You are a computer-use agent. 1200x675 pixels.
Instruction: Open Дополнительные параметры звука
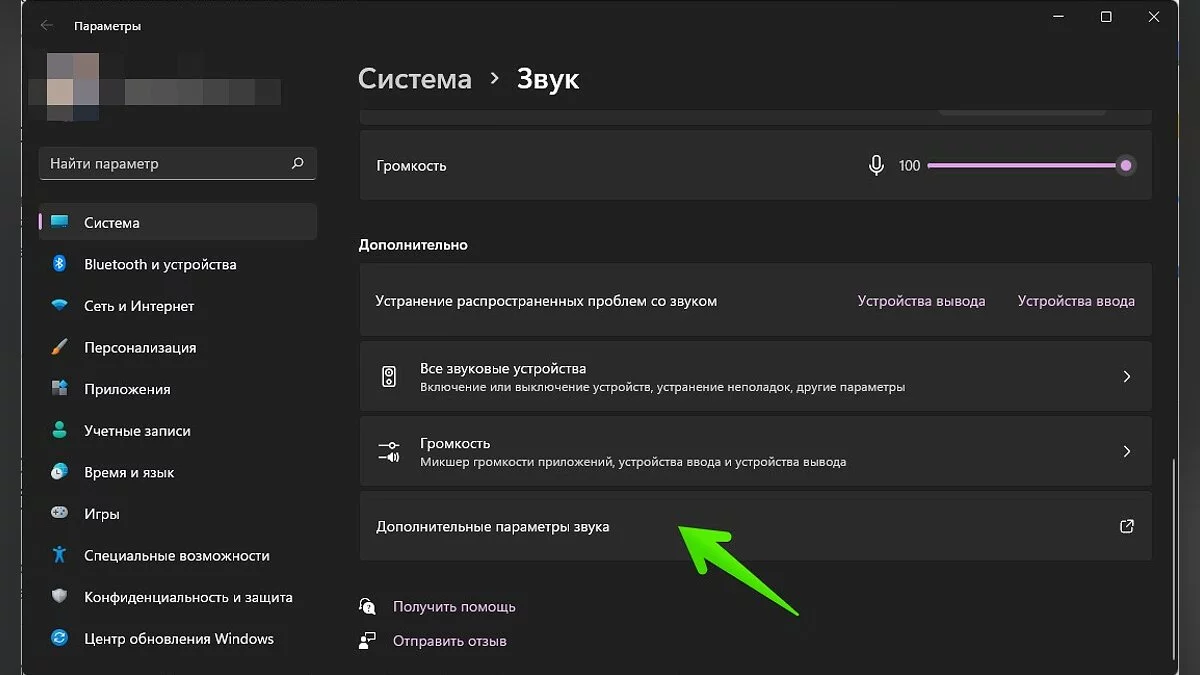click(x=493, y=527)
